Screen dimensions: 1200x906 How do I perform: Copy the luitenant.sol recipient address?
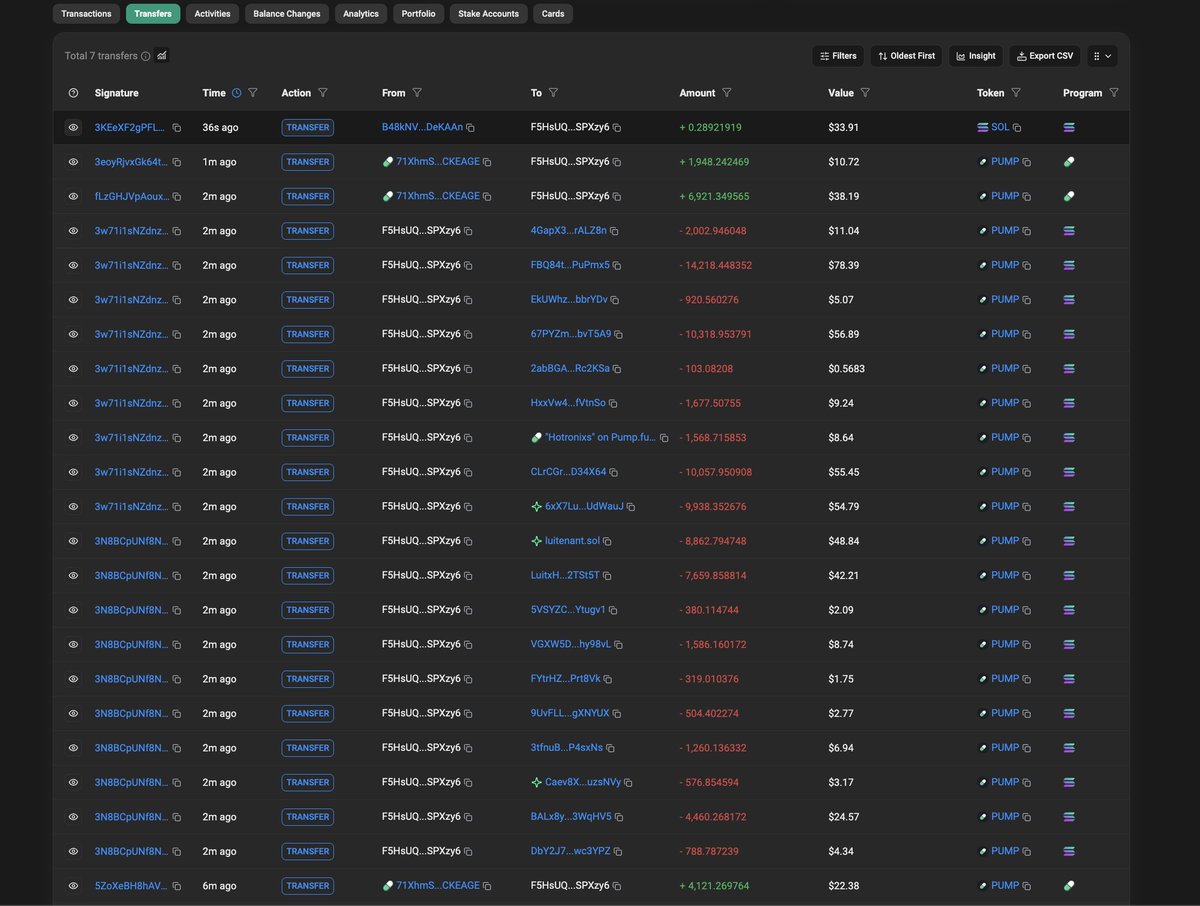pos(608,541)
